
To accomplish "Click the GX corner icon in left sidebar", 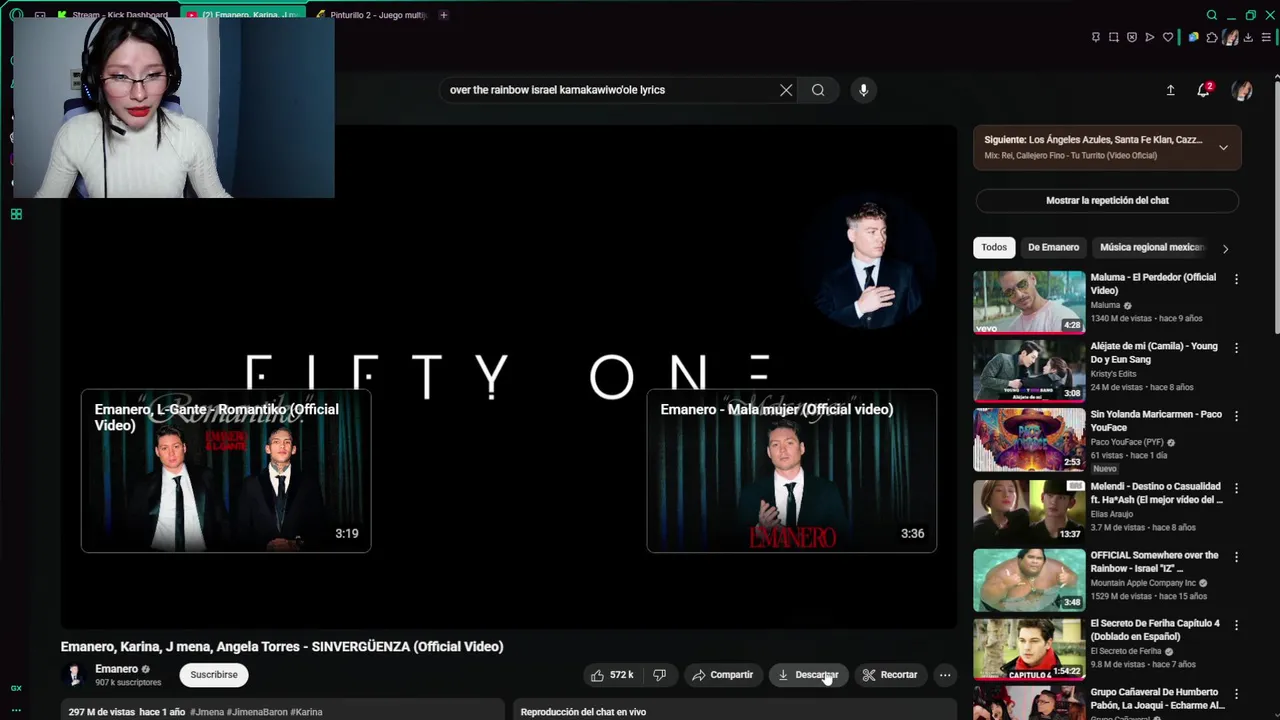I will pyautogui.click(x=16, y=688).
